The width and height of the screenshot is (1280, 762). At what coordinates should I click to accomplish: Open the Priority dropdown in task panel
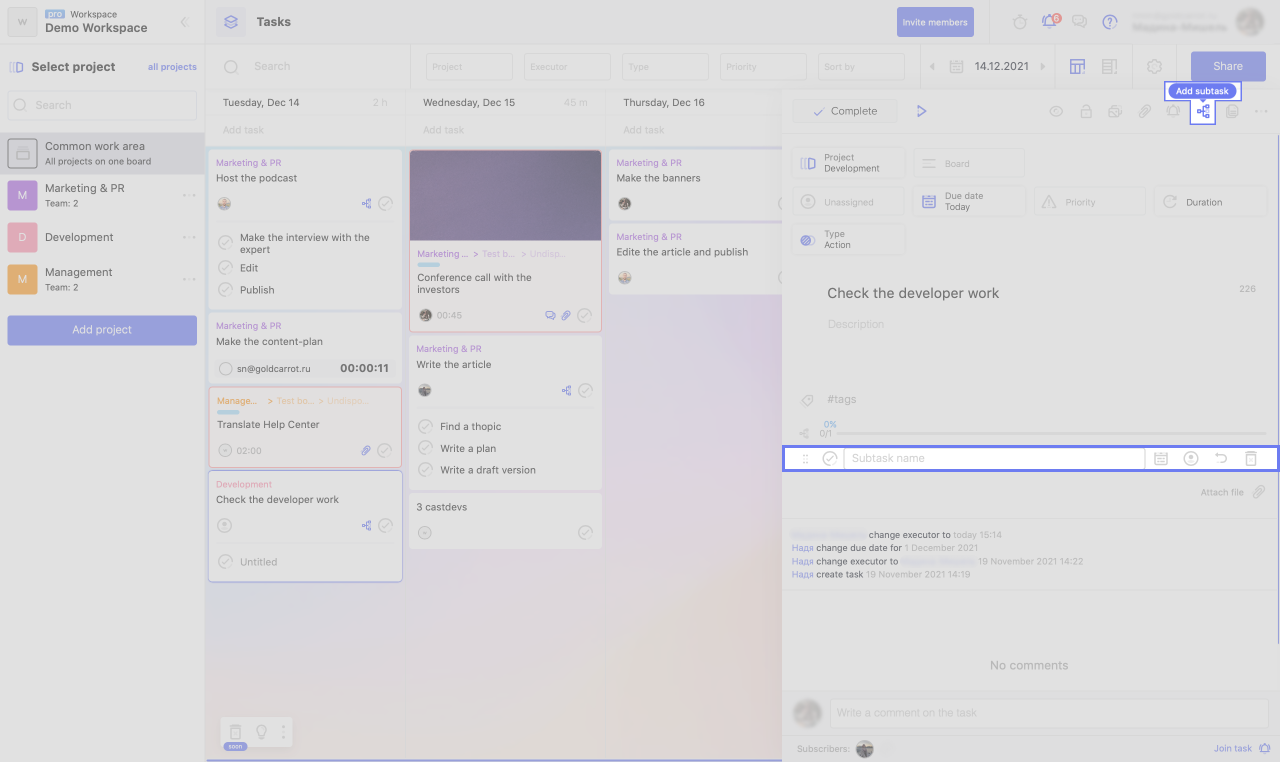[1089, 202]
